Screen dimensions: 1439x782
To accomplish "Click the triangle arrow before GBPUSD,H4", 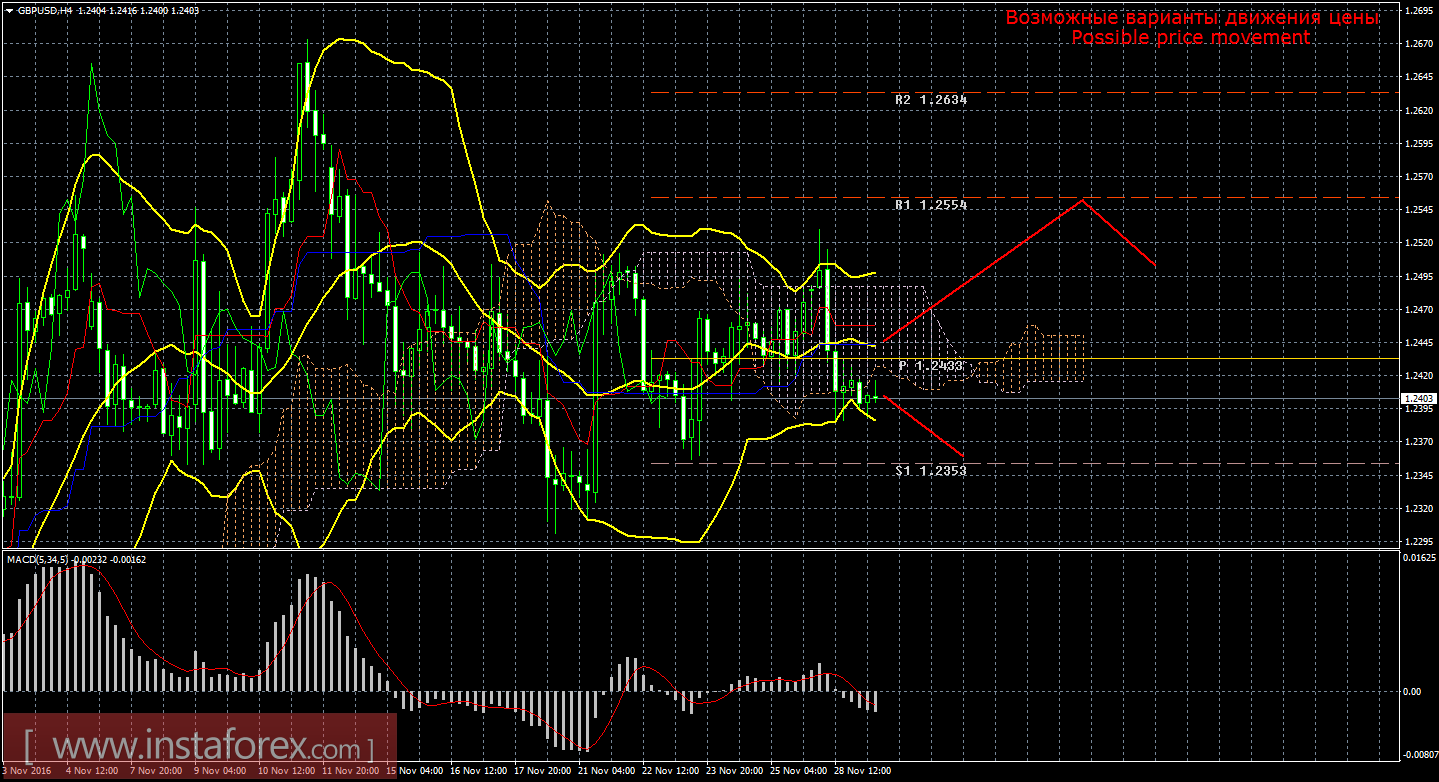I will pos(8,9).
